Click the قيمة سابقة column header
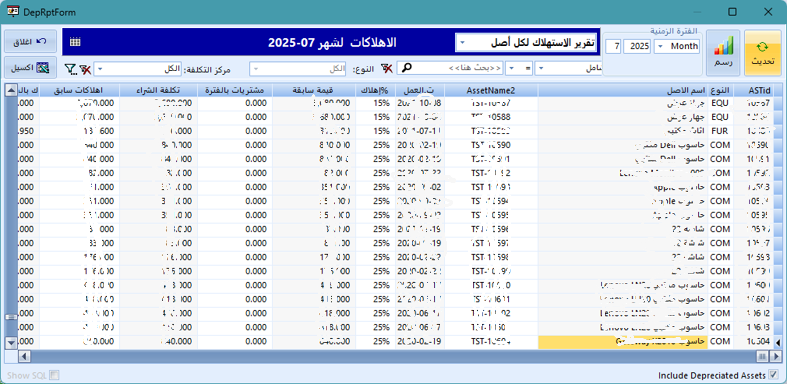 click(x=314, y=90)
